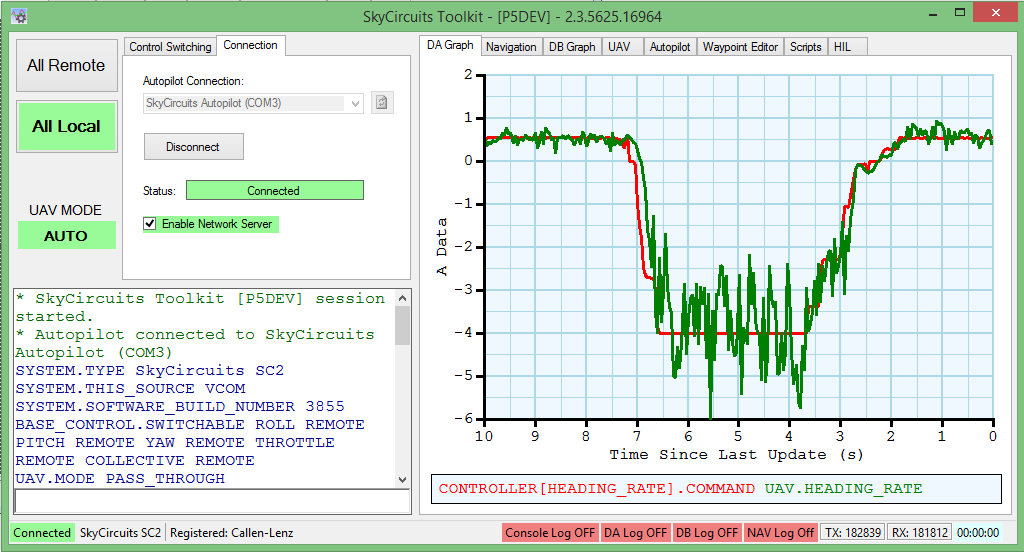
Task: Toggle Enable Network Server checkbox
Action: [x=150, y=224]
